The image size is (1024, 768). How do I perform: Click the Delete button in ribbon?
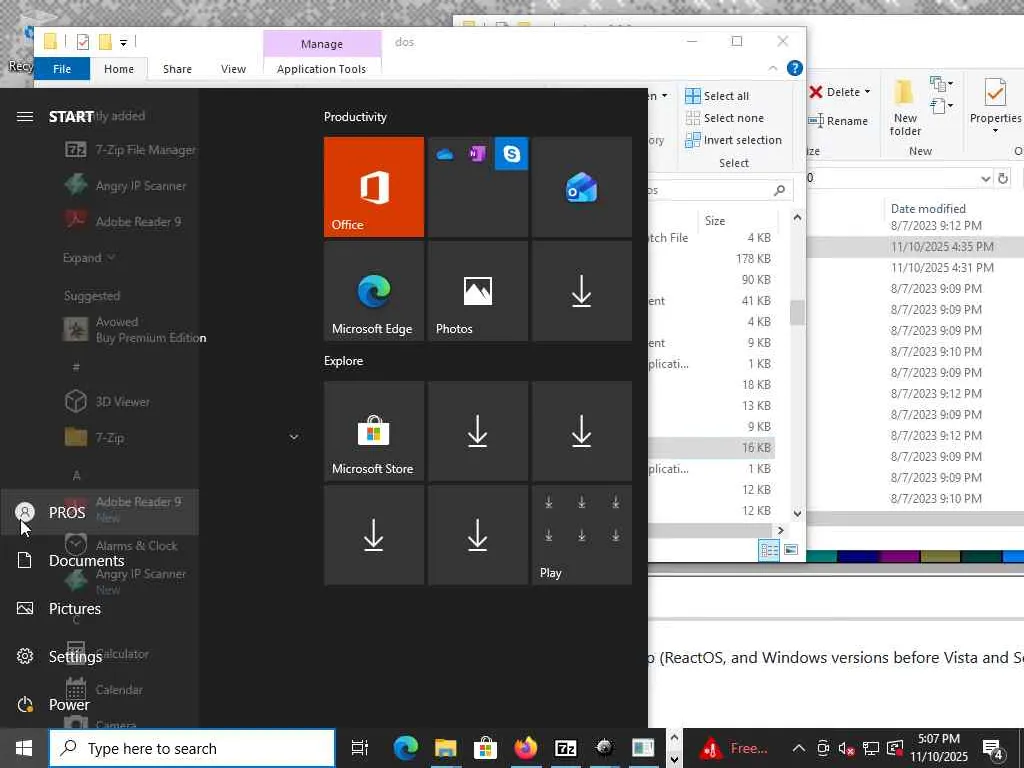[835, 92]
